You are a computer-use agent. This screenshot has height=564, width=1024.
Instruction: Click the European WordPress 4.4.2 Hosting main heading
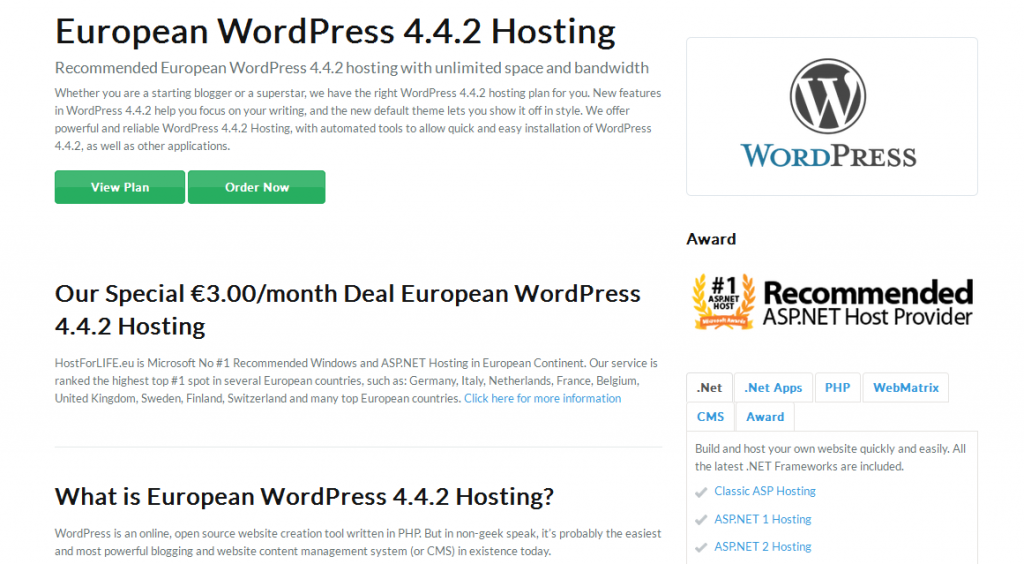335,31
